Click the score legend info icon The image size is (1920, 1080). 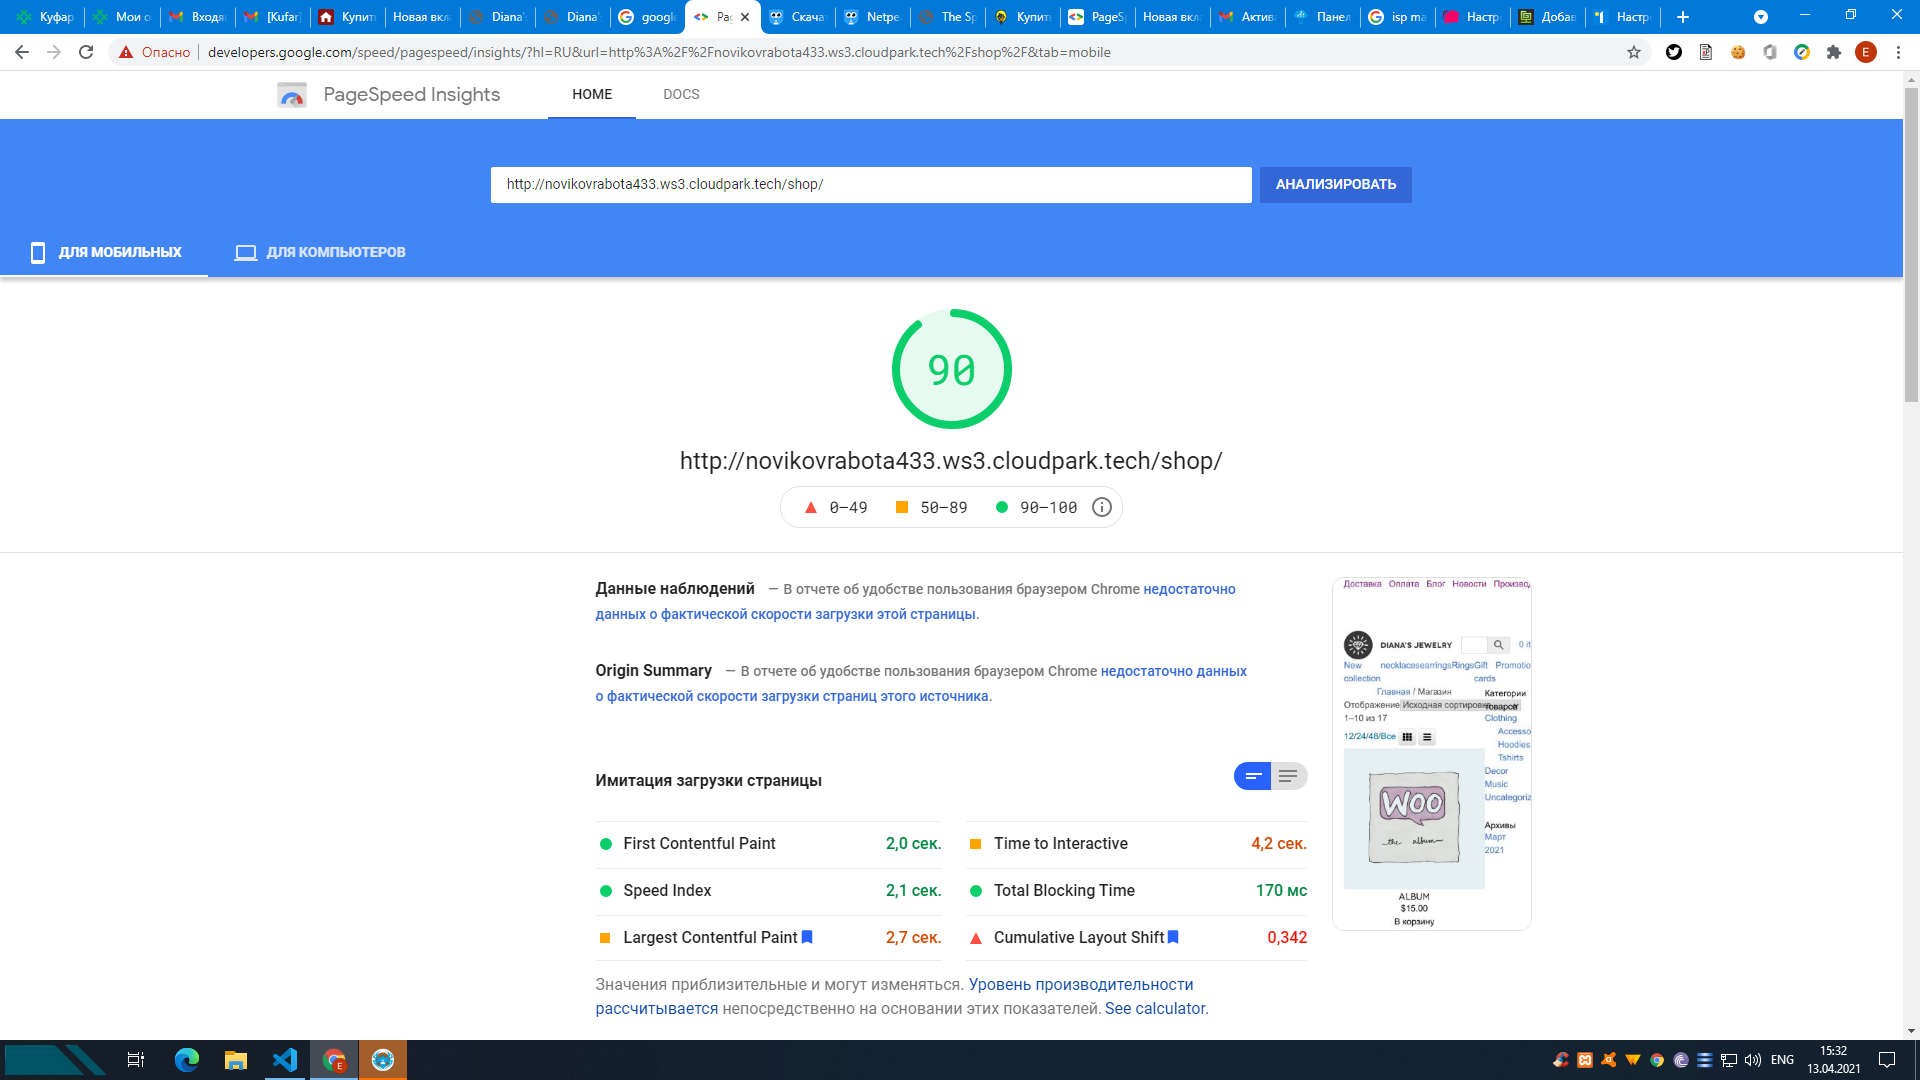point(1102,507)
